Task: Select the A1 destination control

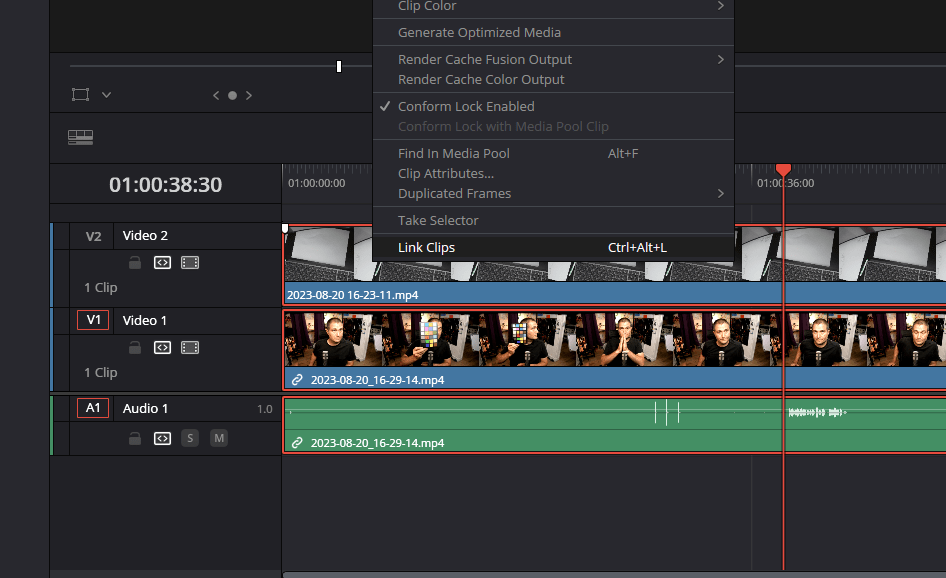Action: click(x=93, y=408)
